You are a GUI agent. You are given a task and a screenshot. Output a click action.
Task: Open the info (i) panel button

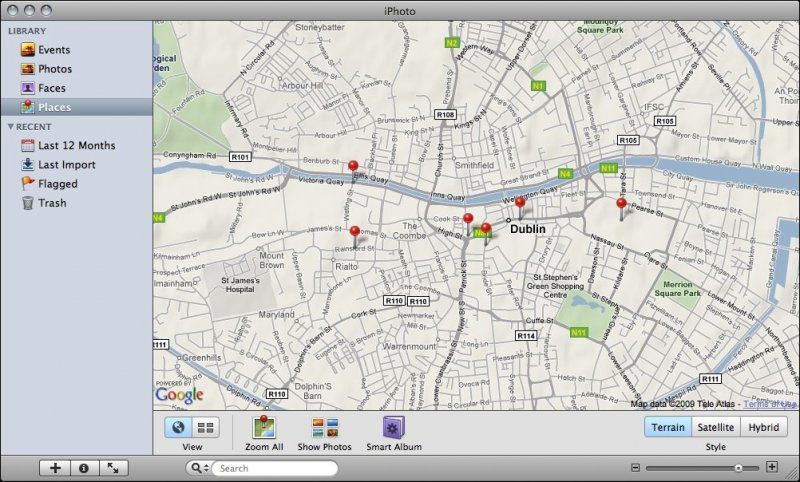pyautogui.click(x=83, y=467)
